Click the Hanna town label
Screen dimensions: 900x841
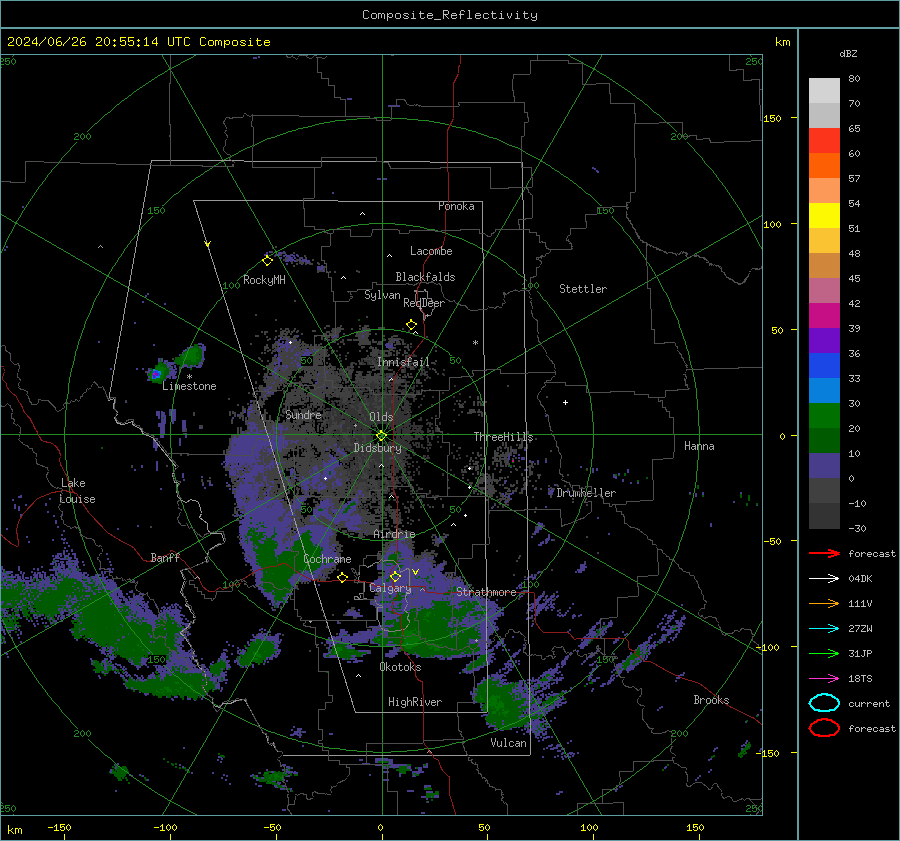coord(699,446)
